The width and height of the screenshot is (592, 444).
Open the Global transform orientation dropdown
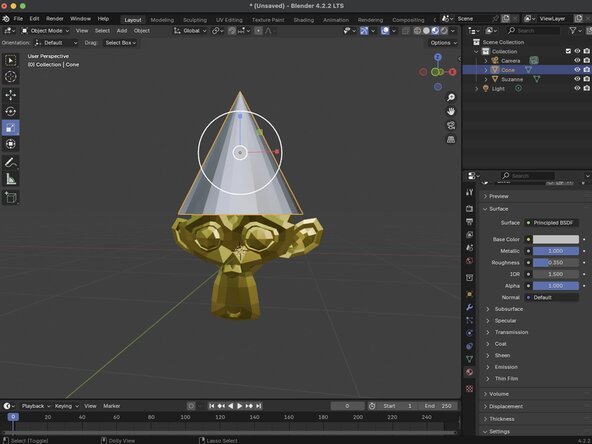coord(190,31)
